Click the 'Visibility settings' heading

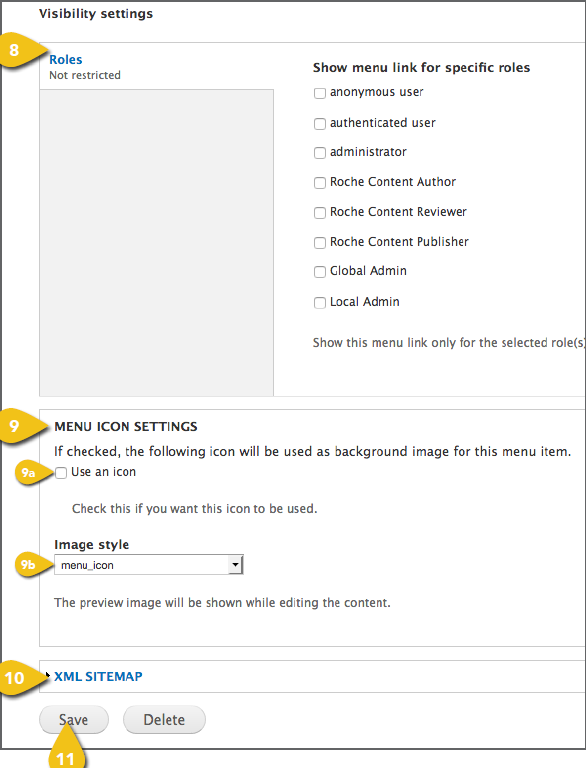96,14
